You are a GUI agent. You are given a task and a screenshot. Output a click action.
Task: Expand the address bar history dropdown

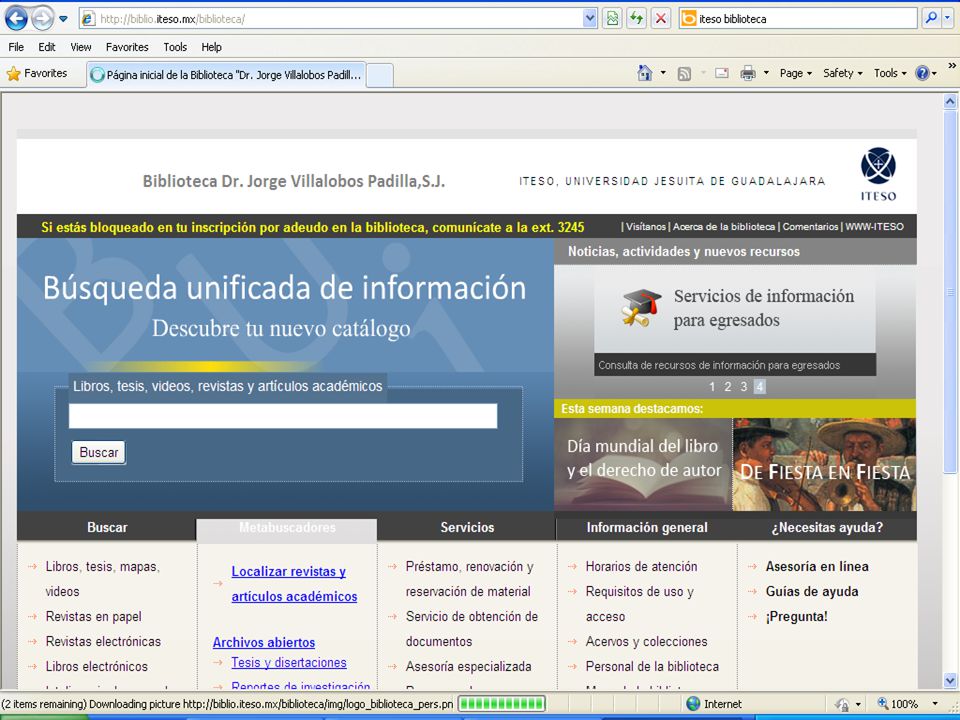590,19
